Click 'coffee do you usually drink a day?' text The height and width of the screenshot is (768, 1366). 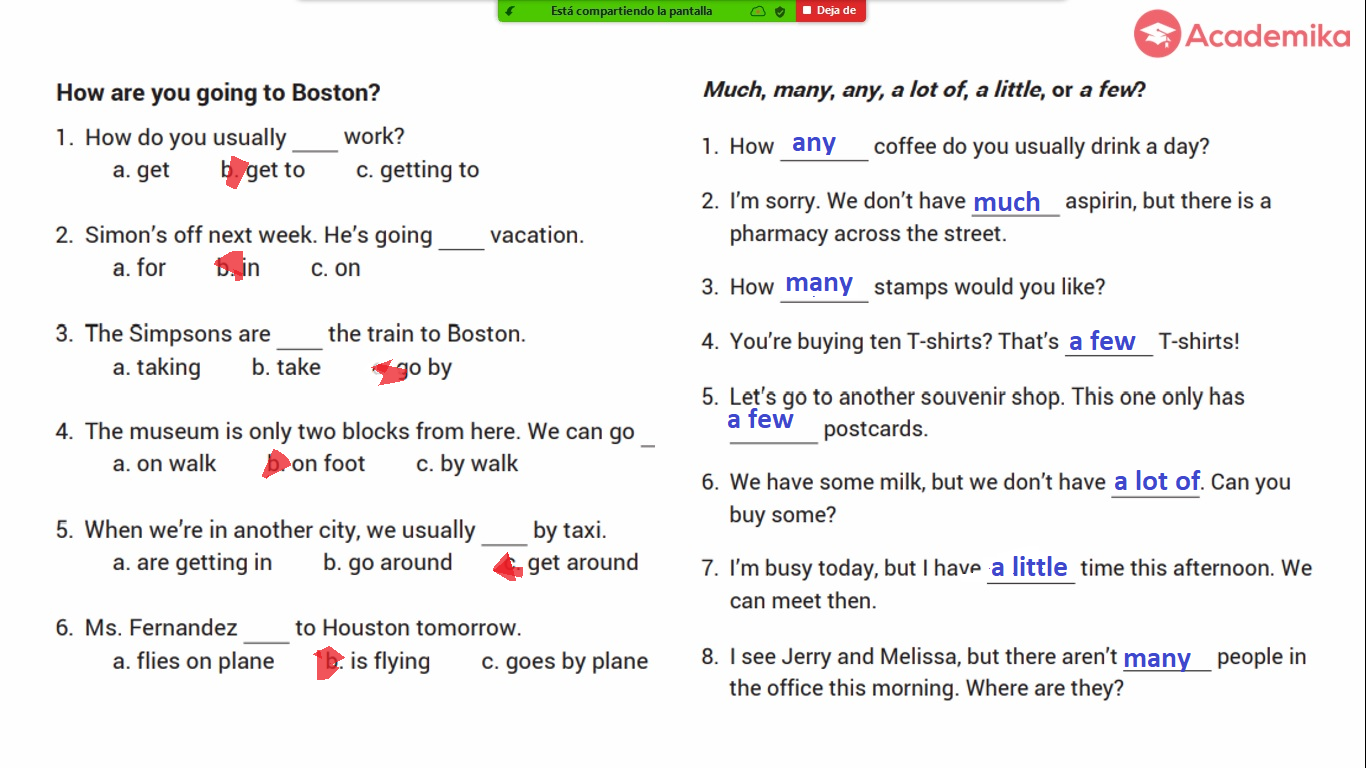tap(1042, 147)
